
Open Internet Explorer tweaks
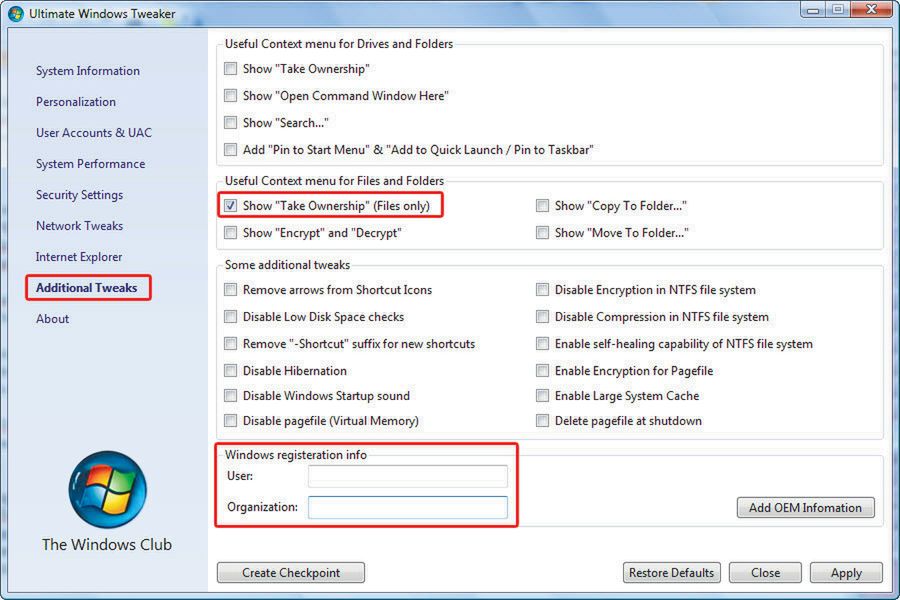click(79, 257)
